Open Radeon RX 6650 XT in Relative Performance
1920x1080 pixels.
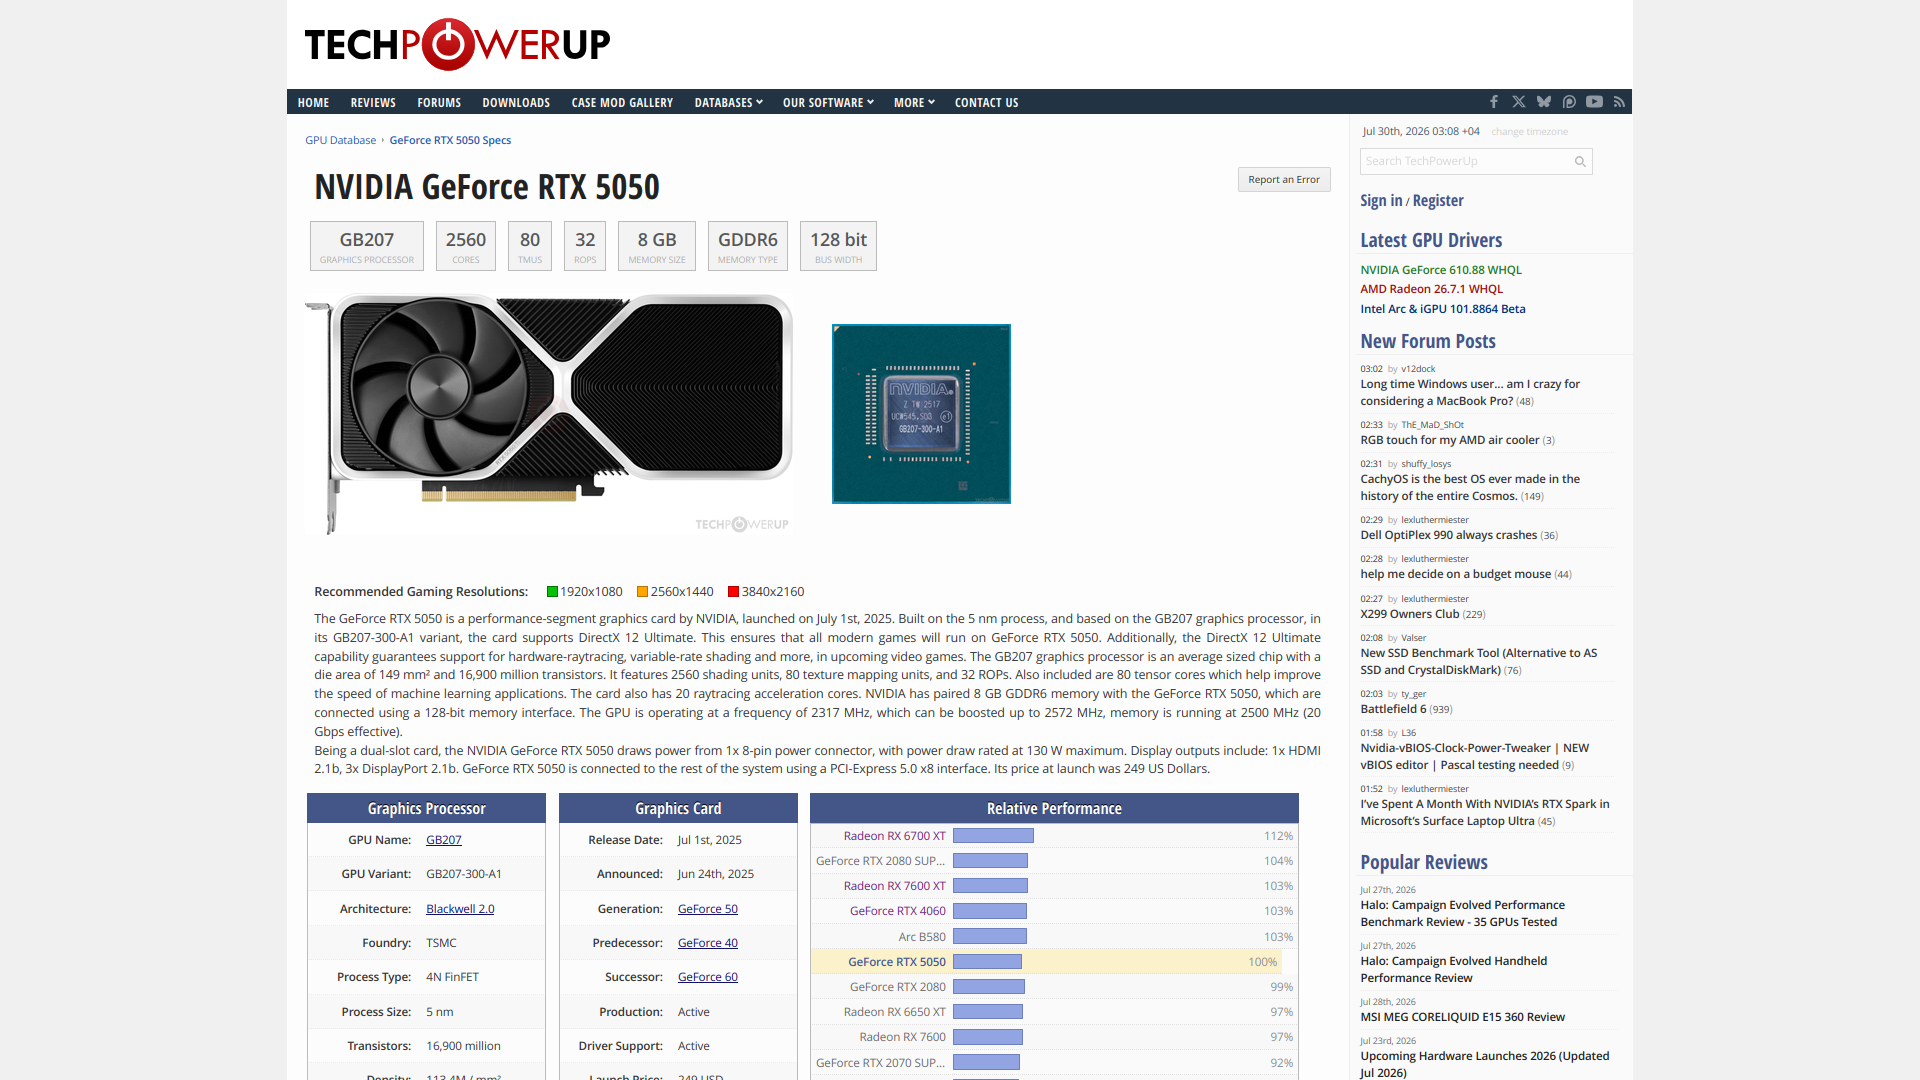click(894, 1012)
